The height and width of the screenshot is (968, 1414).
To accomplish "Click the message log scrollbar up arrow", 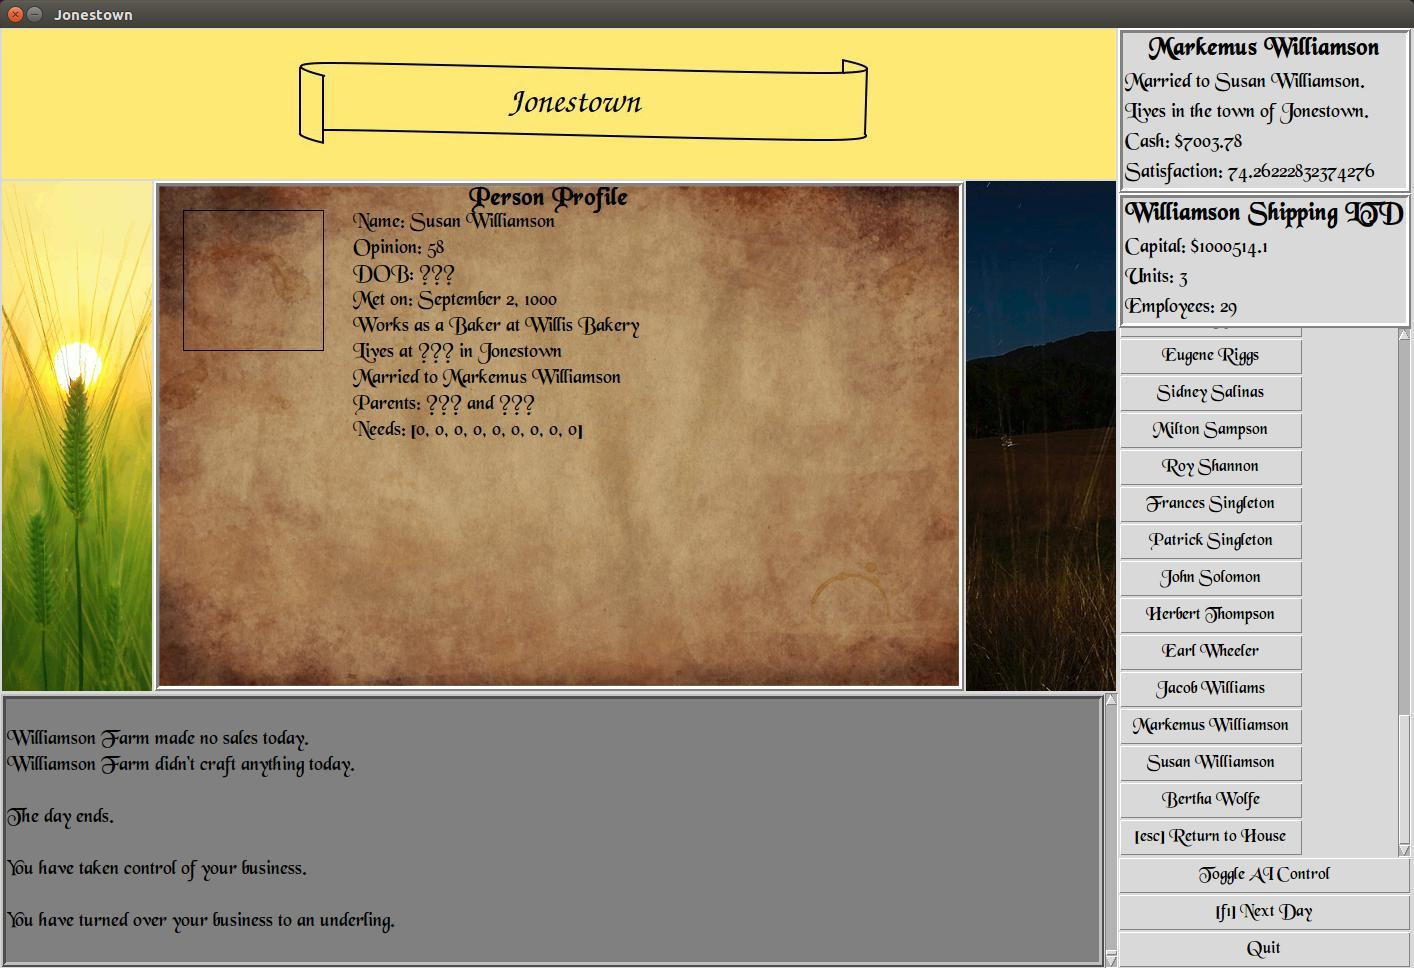I will (1110, 700).
